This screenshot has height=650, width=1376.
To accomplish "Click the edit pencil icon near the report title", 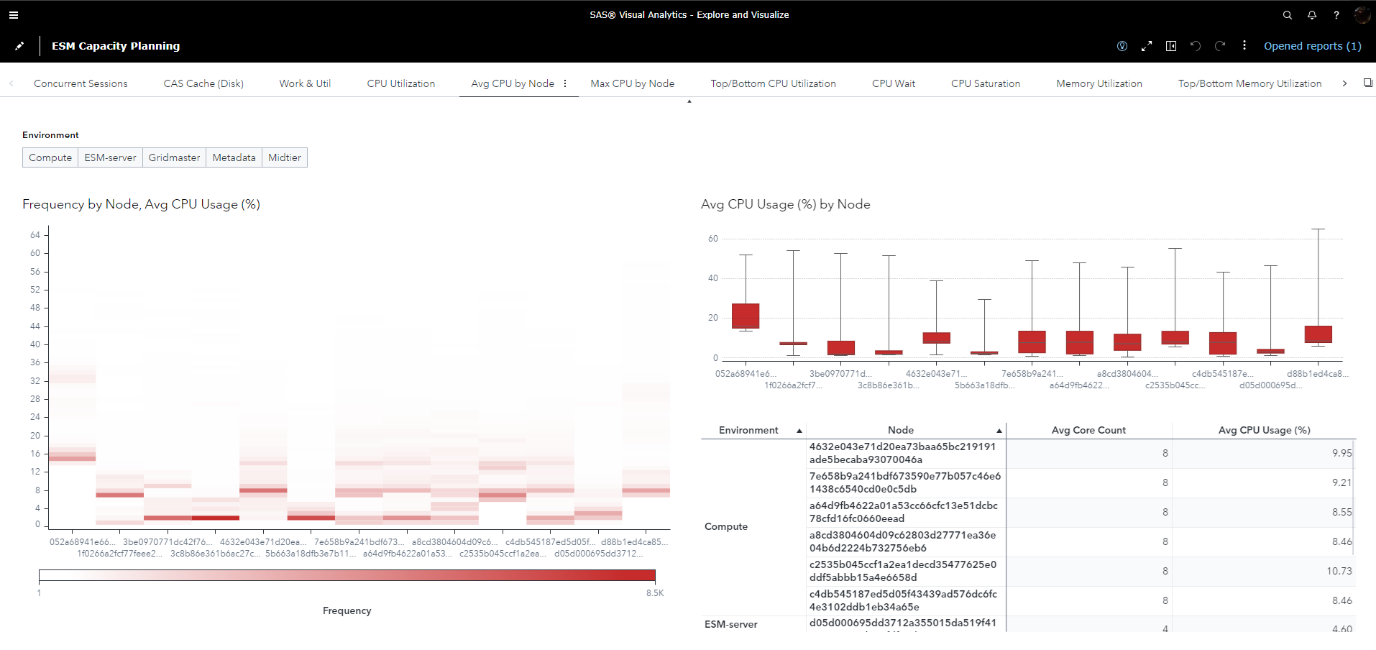I will click(x=19, y=46).
